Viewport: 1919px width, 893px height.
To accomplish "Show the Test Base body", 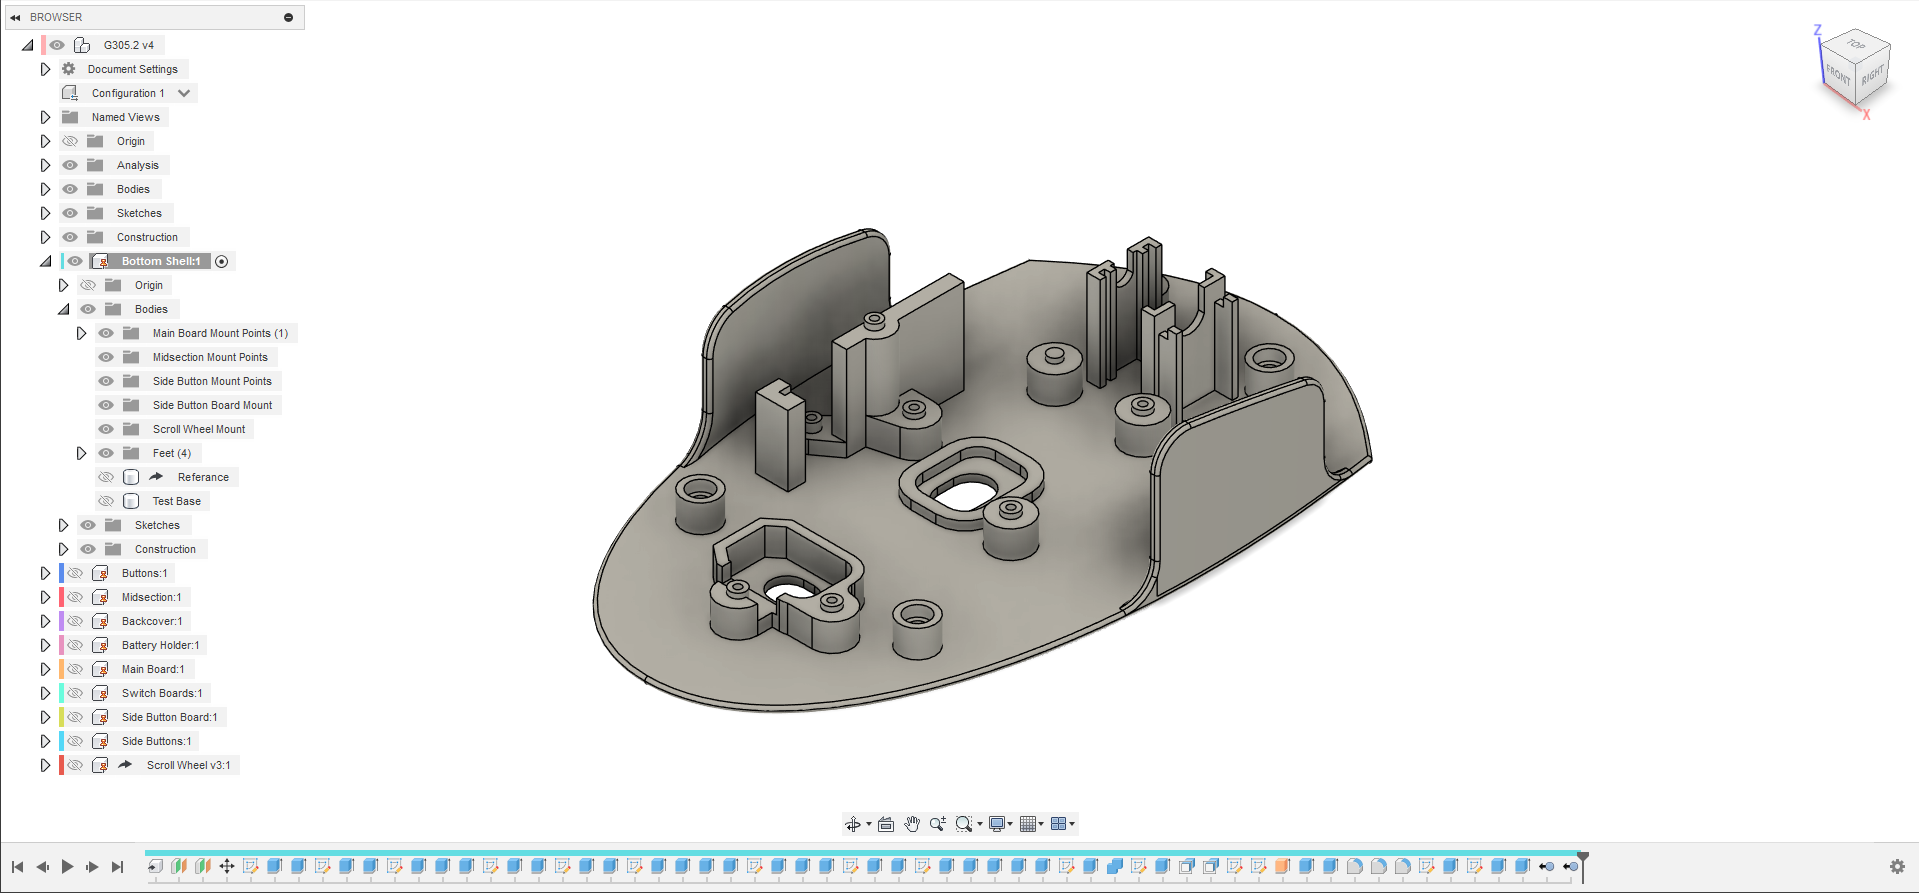I will point(106,501).
